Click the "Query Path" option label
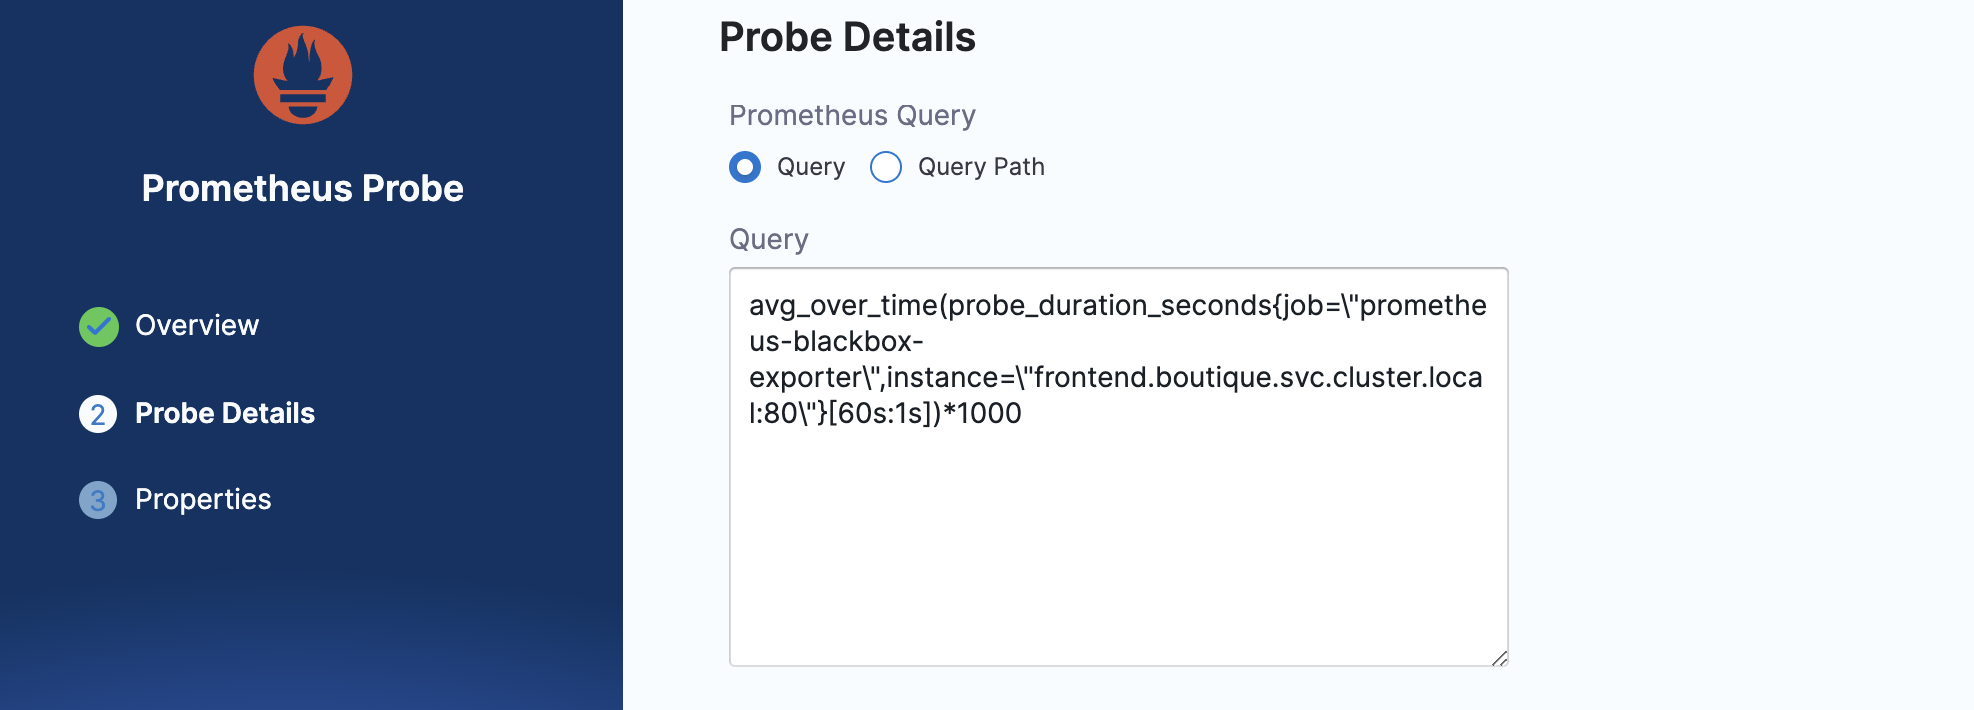This screenshot has width=1974, height=710. [x=980, y=167]
